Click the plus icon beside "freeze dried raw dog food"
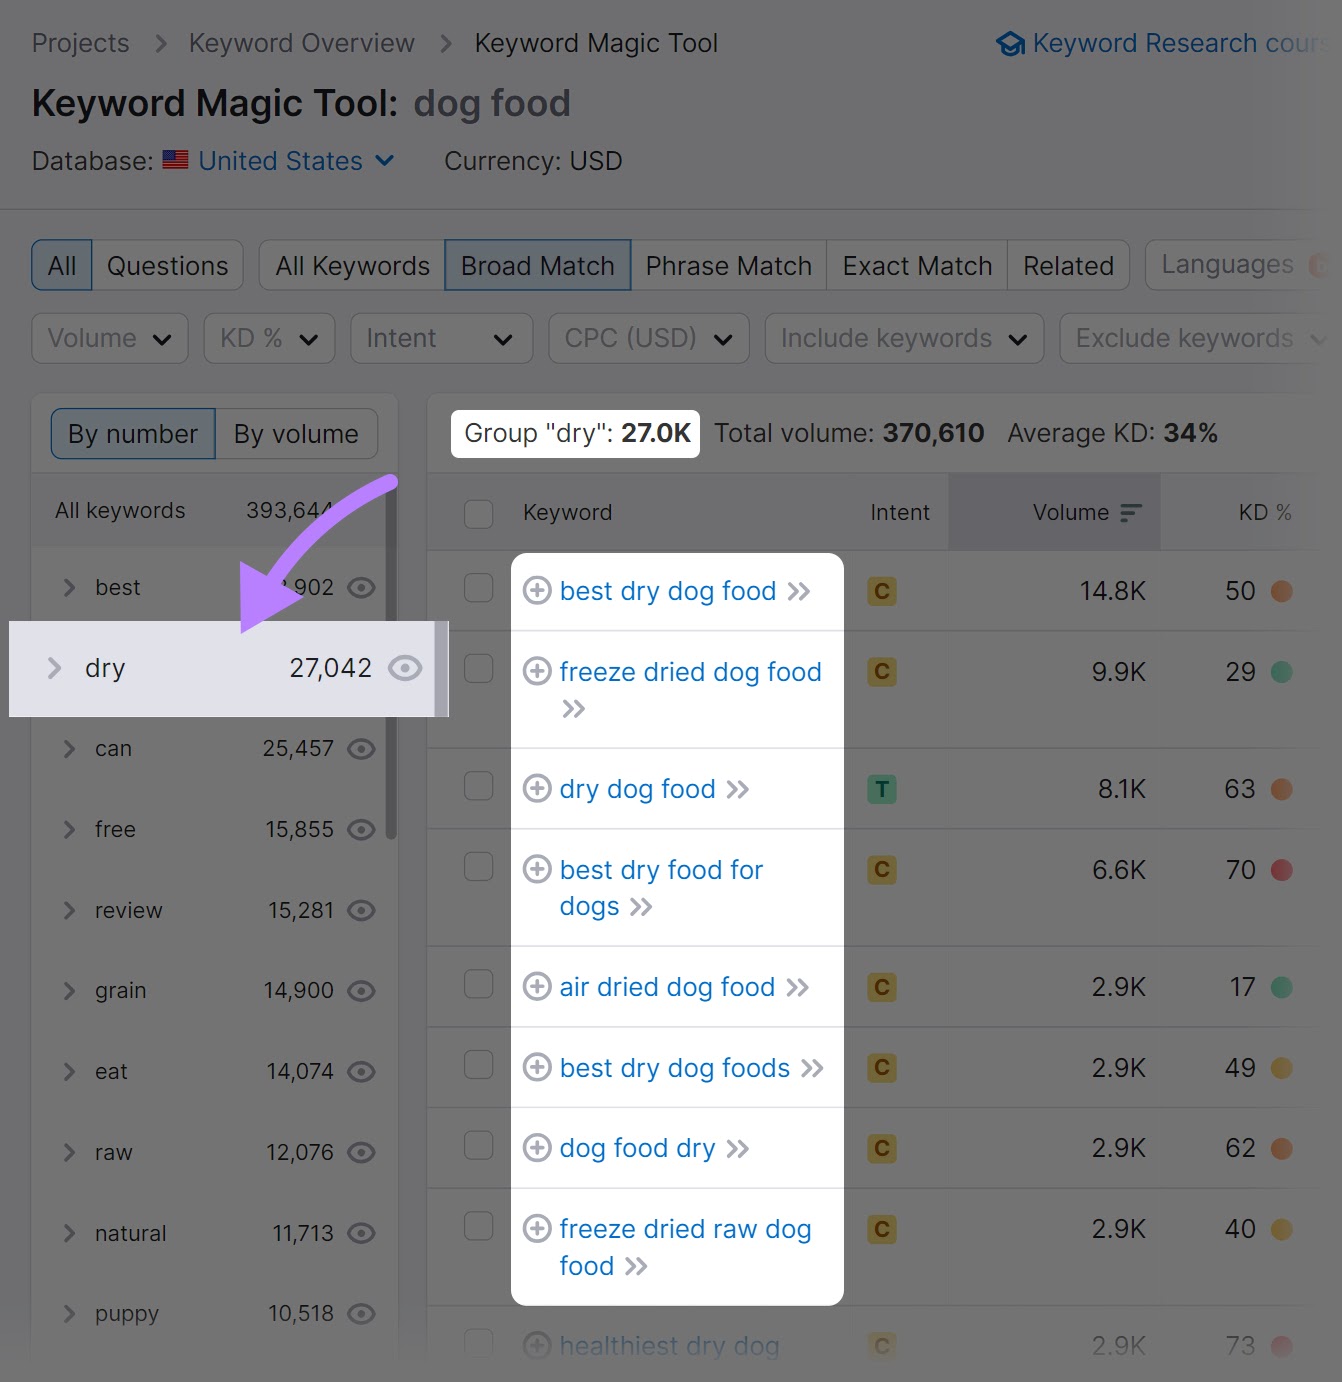The width and height of the screenshot is (1342, 1382). (537, 1229)
